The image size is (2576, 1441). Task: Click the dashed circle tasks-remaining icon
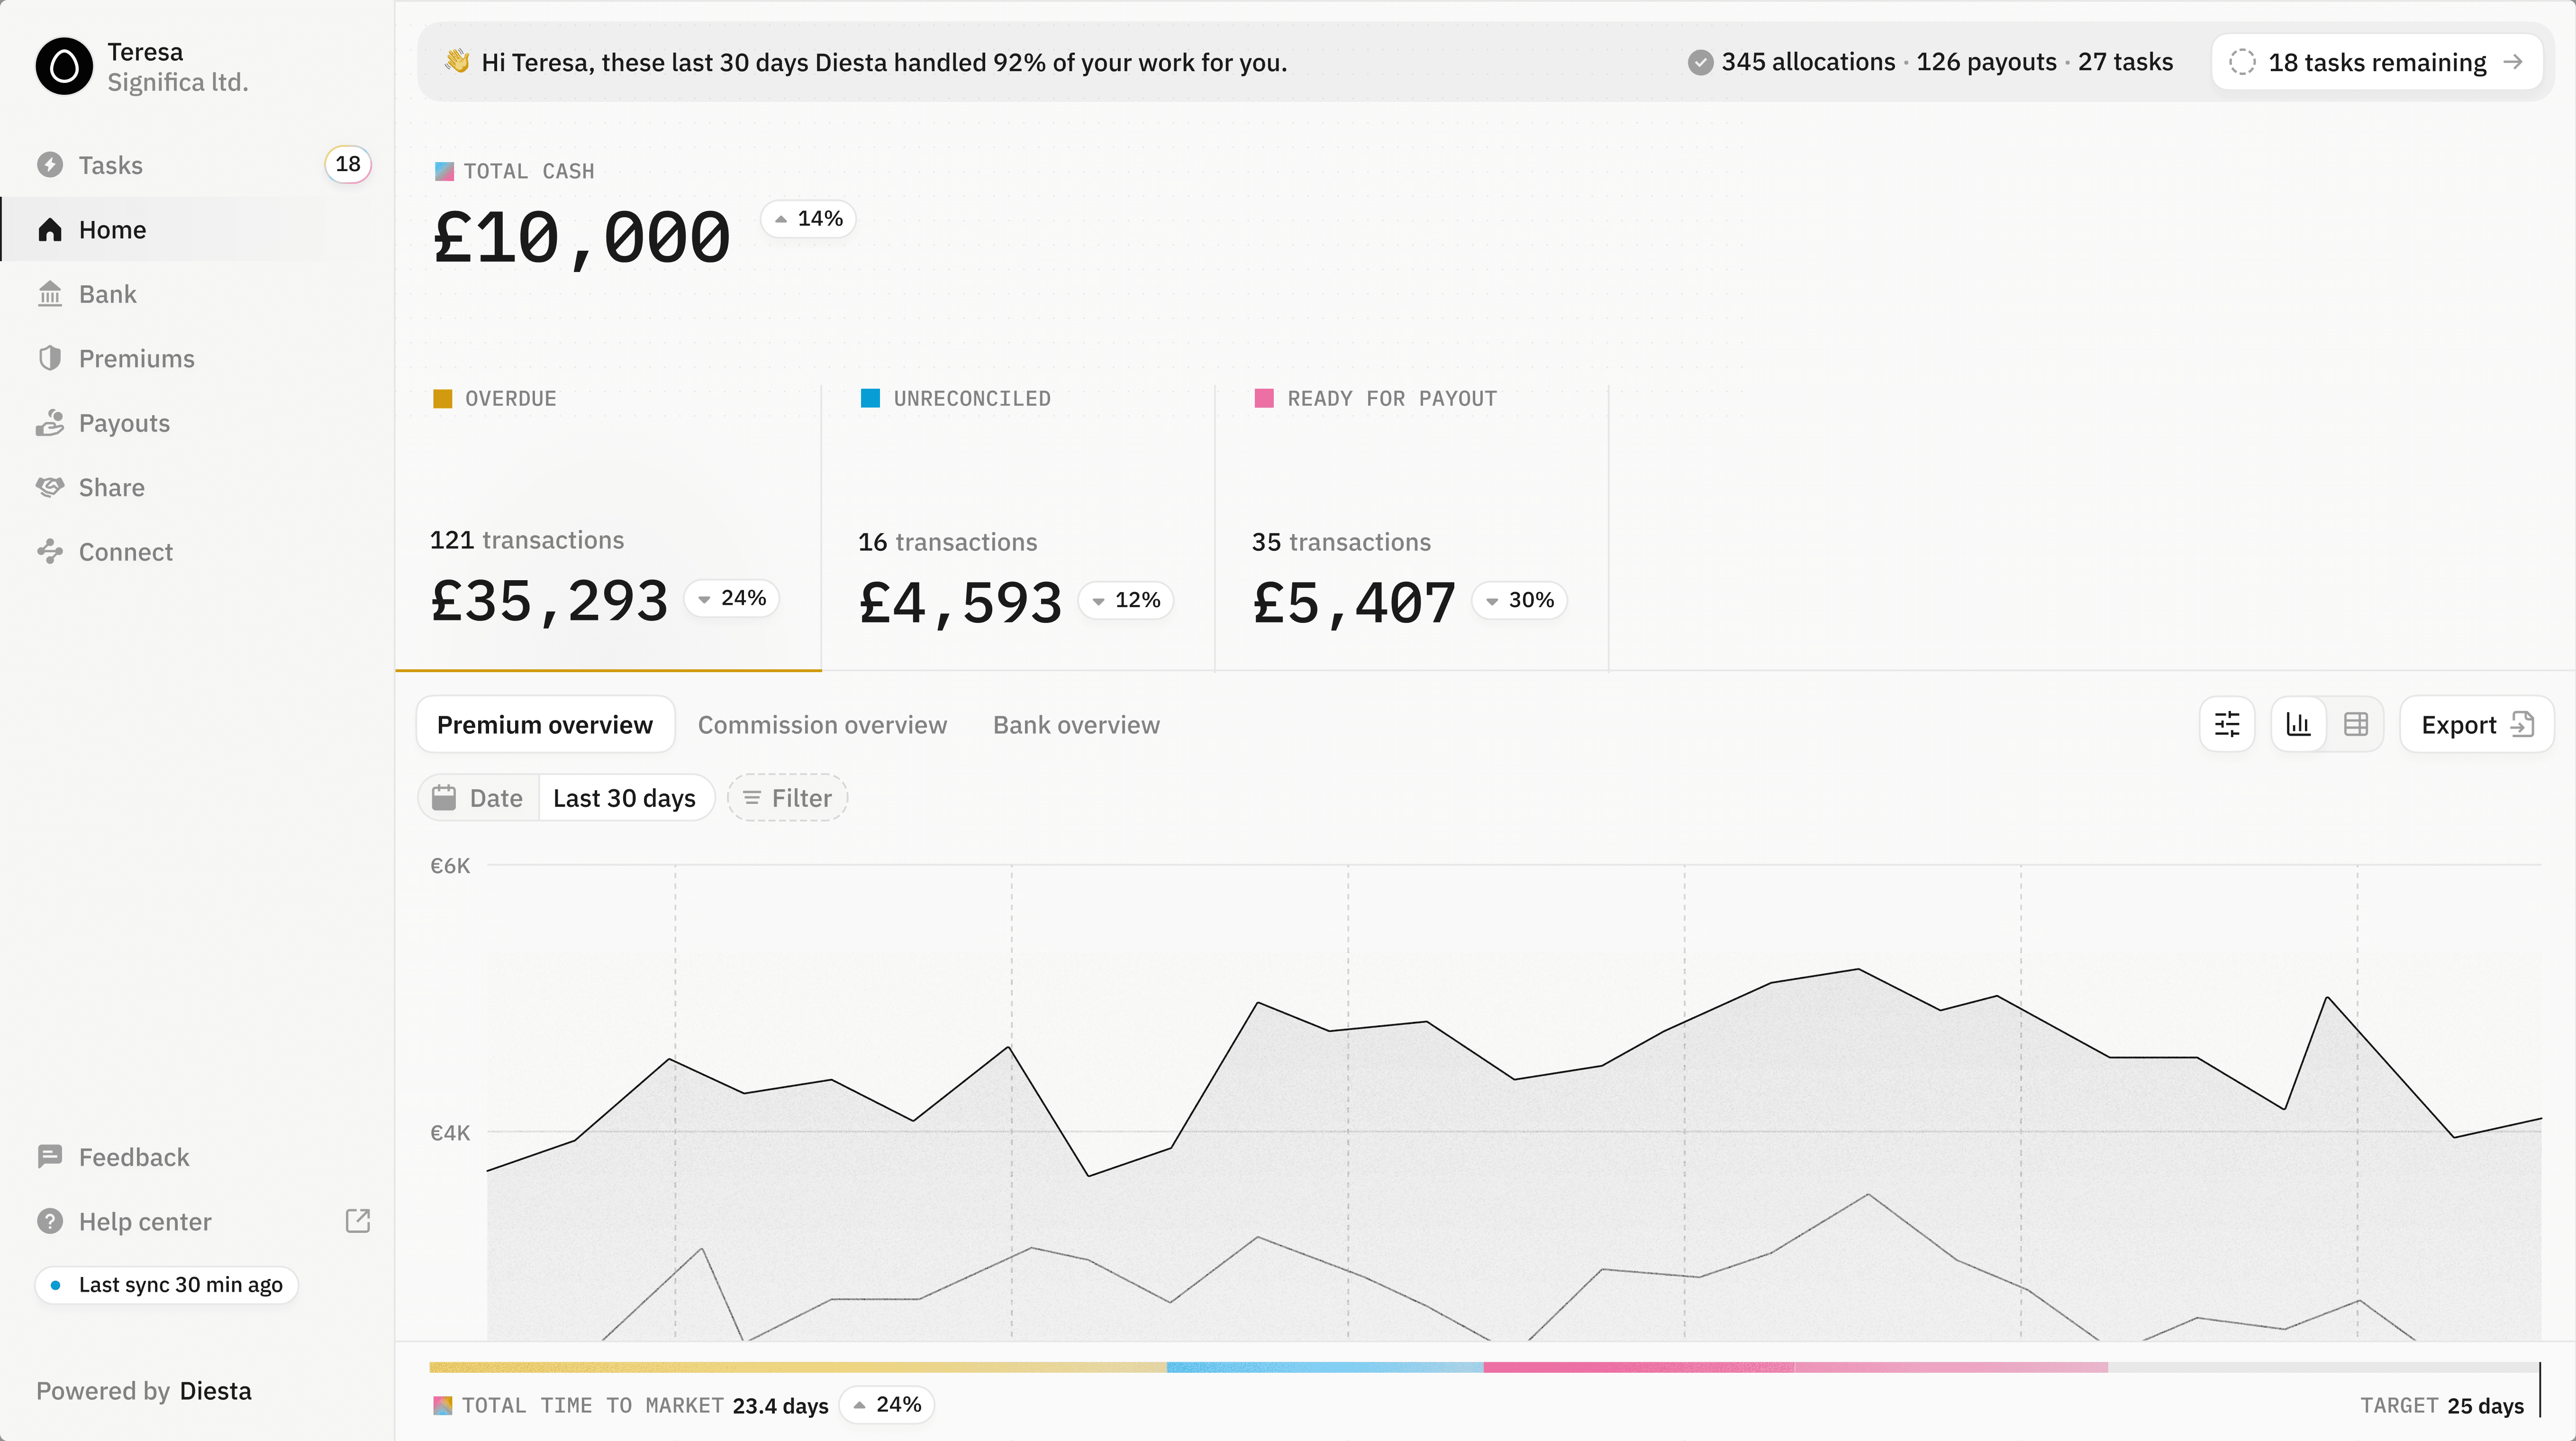[x=2242, y=62]
